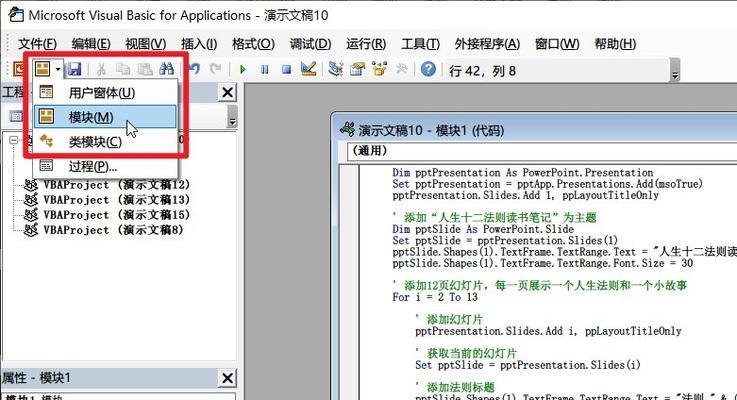Screen dimensions: 737x400
Task: Choose 过程(P)... in the insert dropdown
Action: point(105,166)
